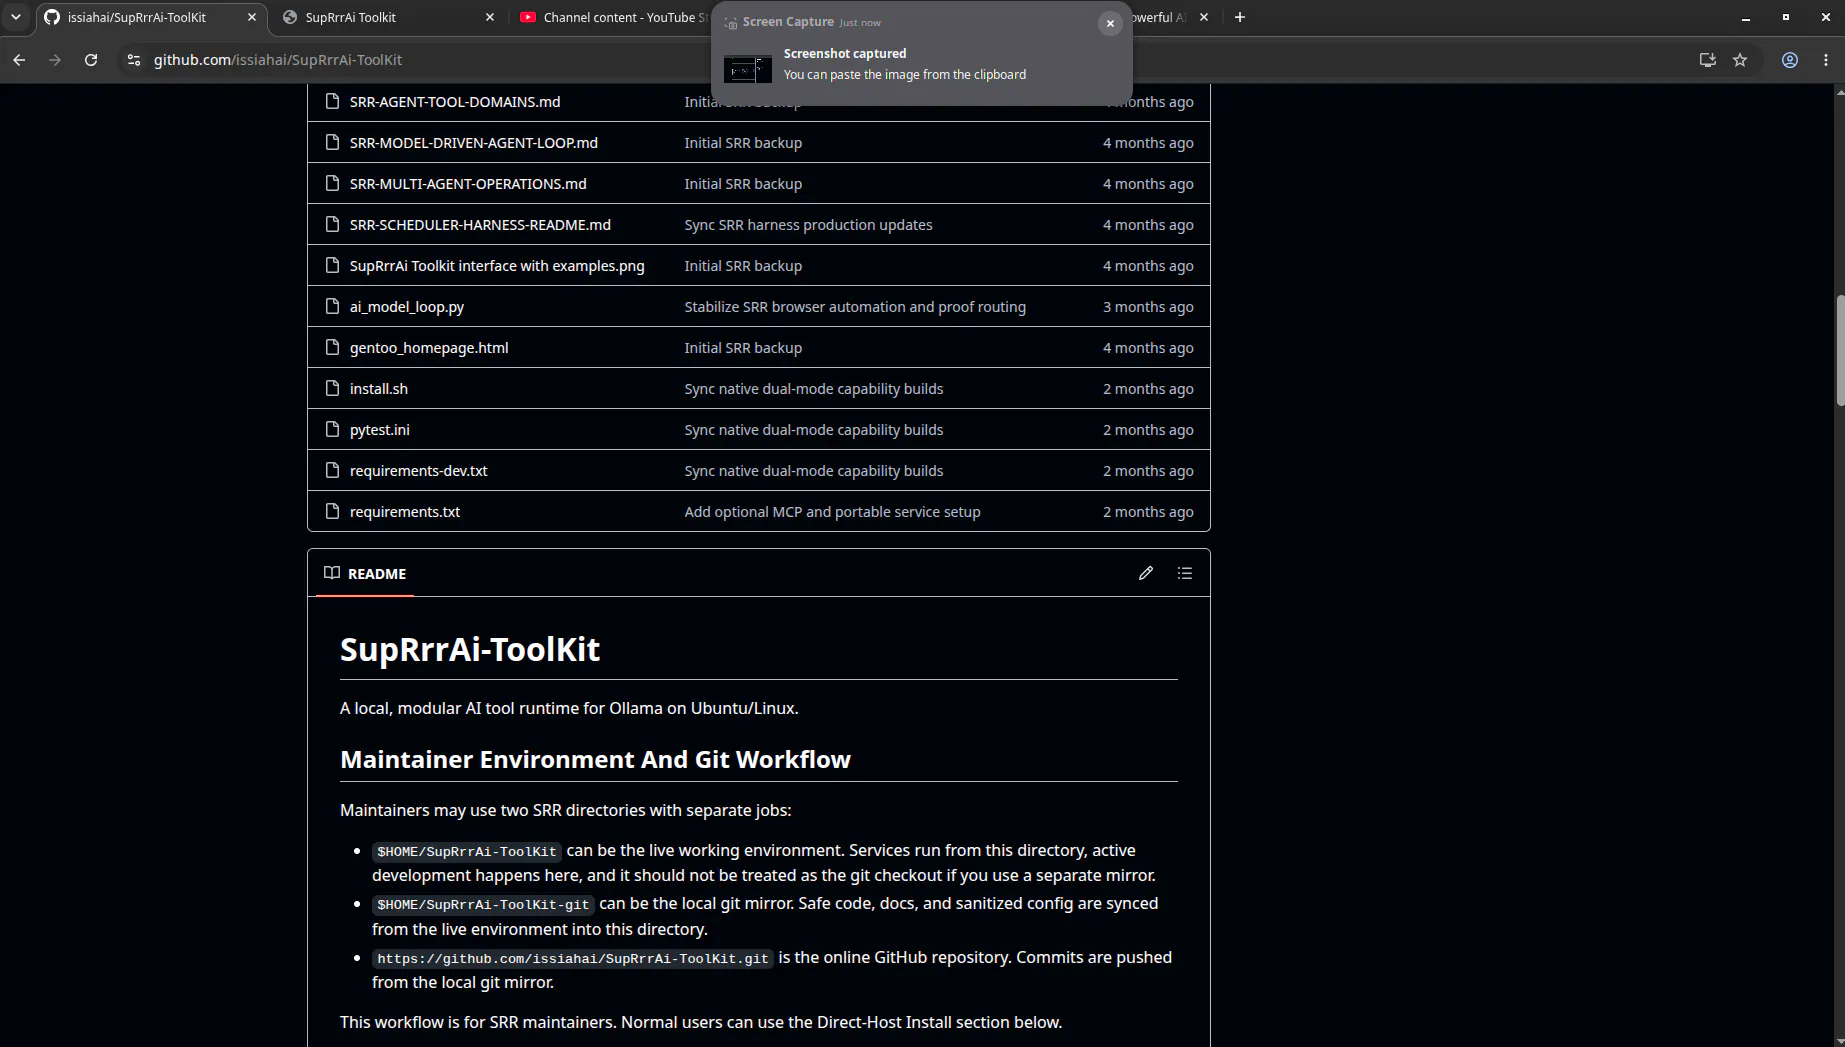Viewport: 1845px width, 1047px height.
Task: Open SRR-MODEL-DRIVEN-AGENT-LOOP.md file
Action: pyautogui.click(x=474, y=143)
